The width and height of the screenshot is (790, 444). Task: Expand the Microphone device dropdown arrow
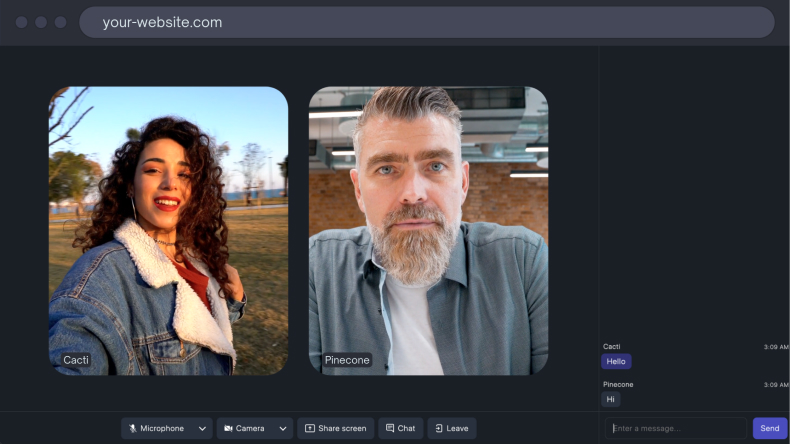pyautogui.click(x=202, y=429)
